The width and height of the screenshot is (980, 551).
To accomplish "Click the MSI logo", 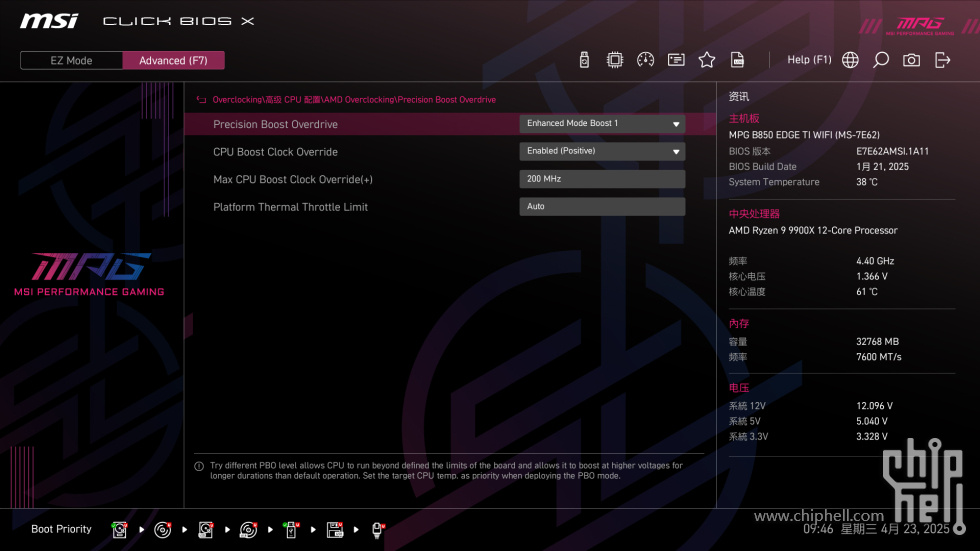I will coord(49,21).
